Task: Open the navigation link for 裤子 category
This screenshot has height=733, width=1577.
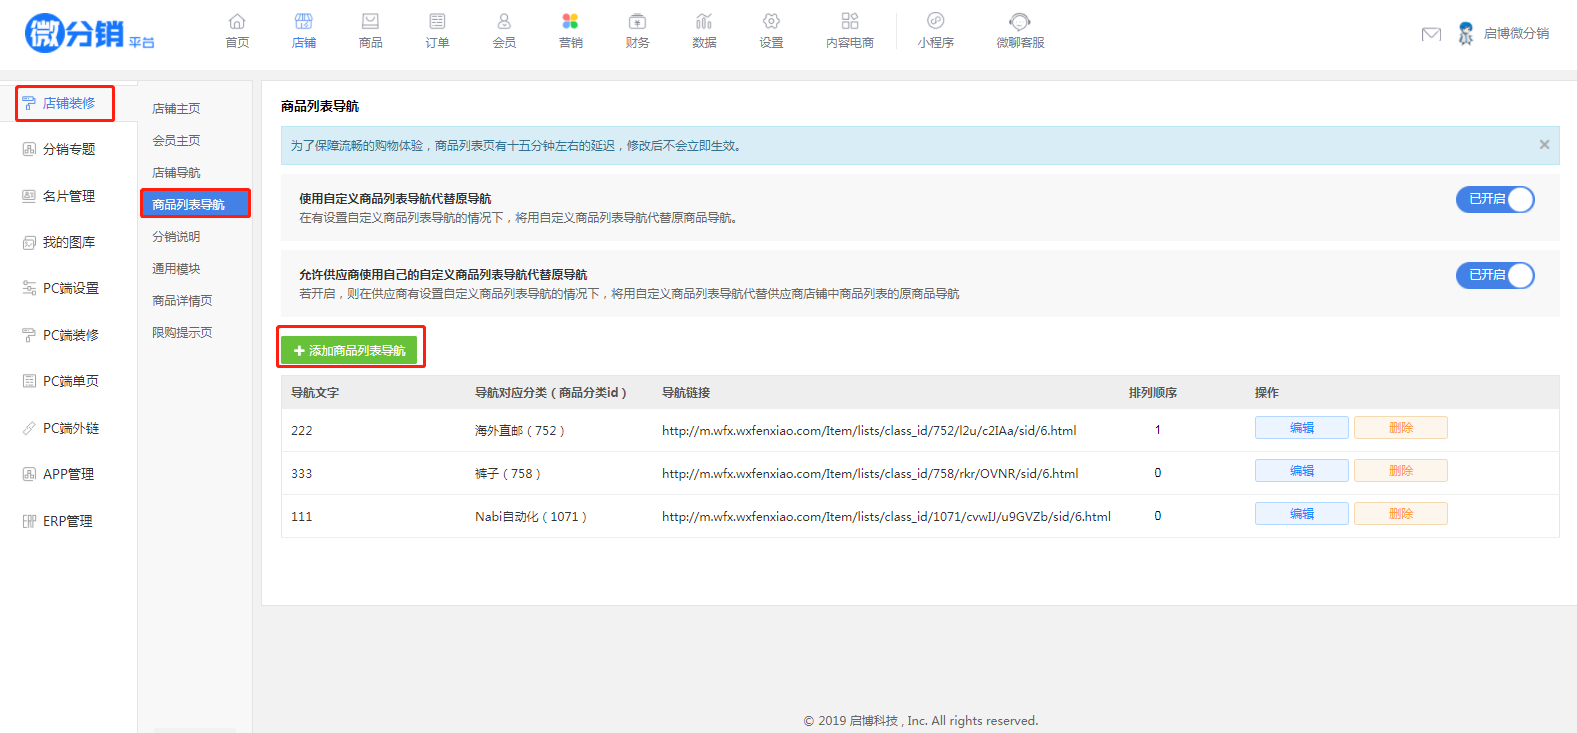Action: pos(869,474)
